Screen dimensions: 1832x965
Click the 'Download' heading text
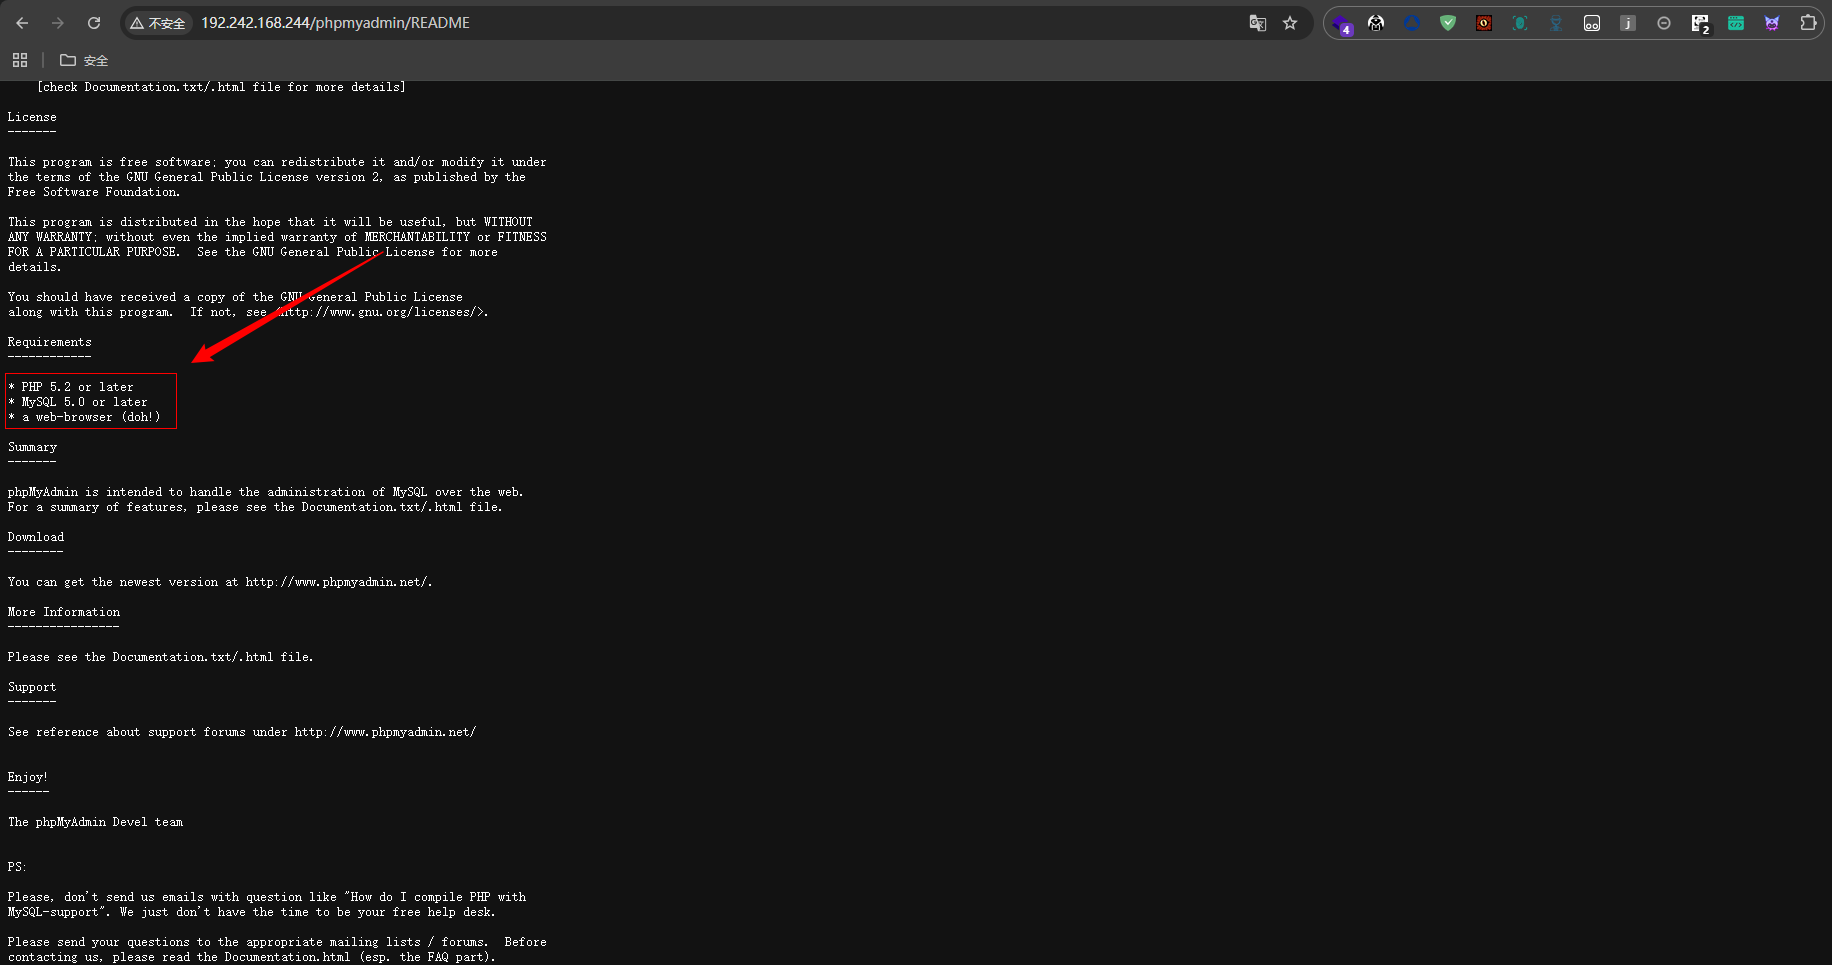[36, 537]
